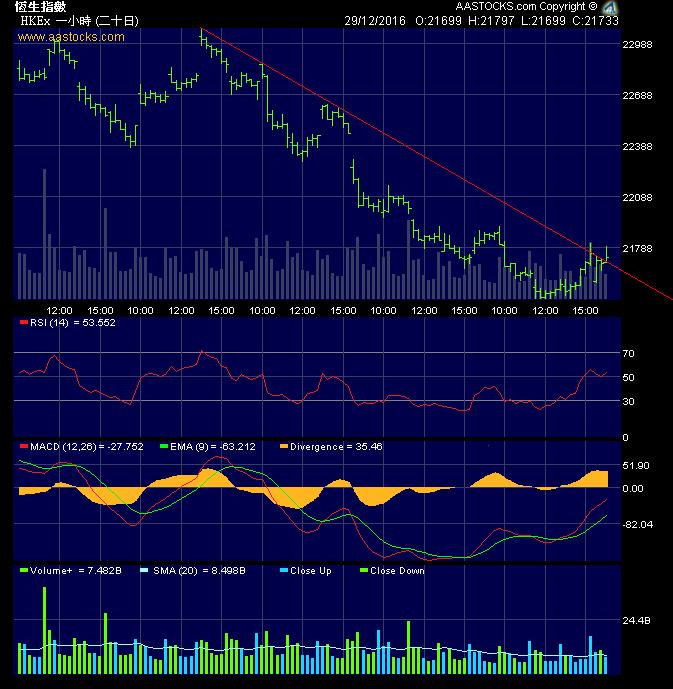The width and height of the screenshot is (673, 689).
Task: Click the SMA (20) = 8.498B label
Action: click(x=199, y=571)
